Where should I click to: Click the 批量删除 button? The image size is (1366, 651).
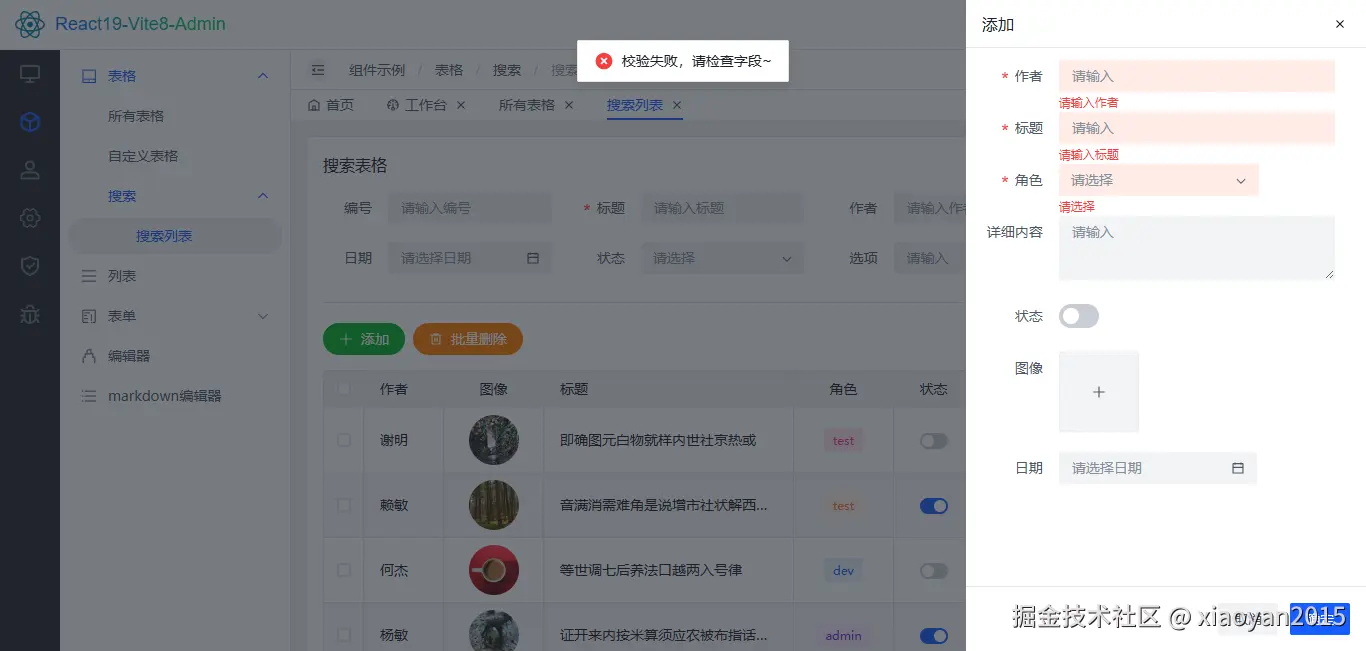(468, 339)
